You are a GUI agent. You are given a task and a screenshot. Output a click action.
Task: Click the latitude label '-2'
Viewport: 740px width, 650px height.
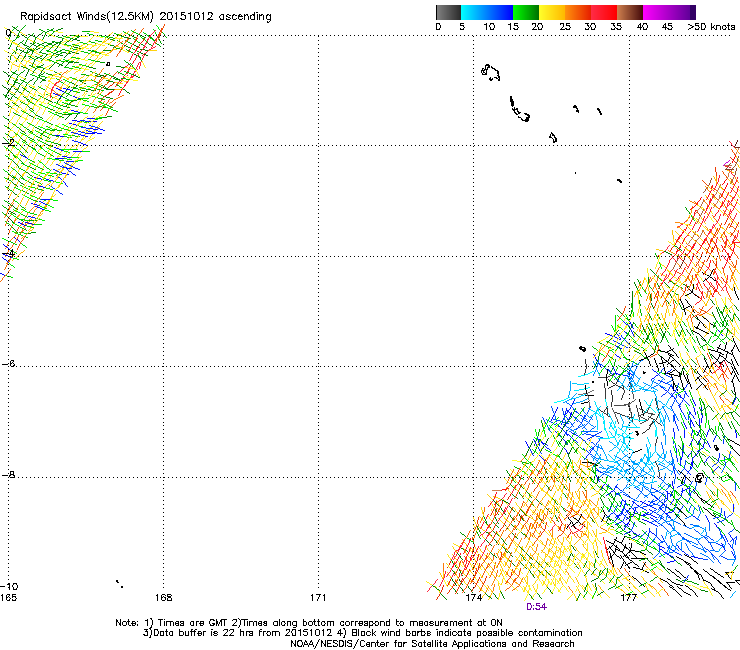point(8,142)
